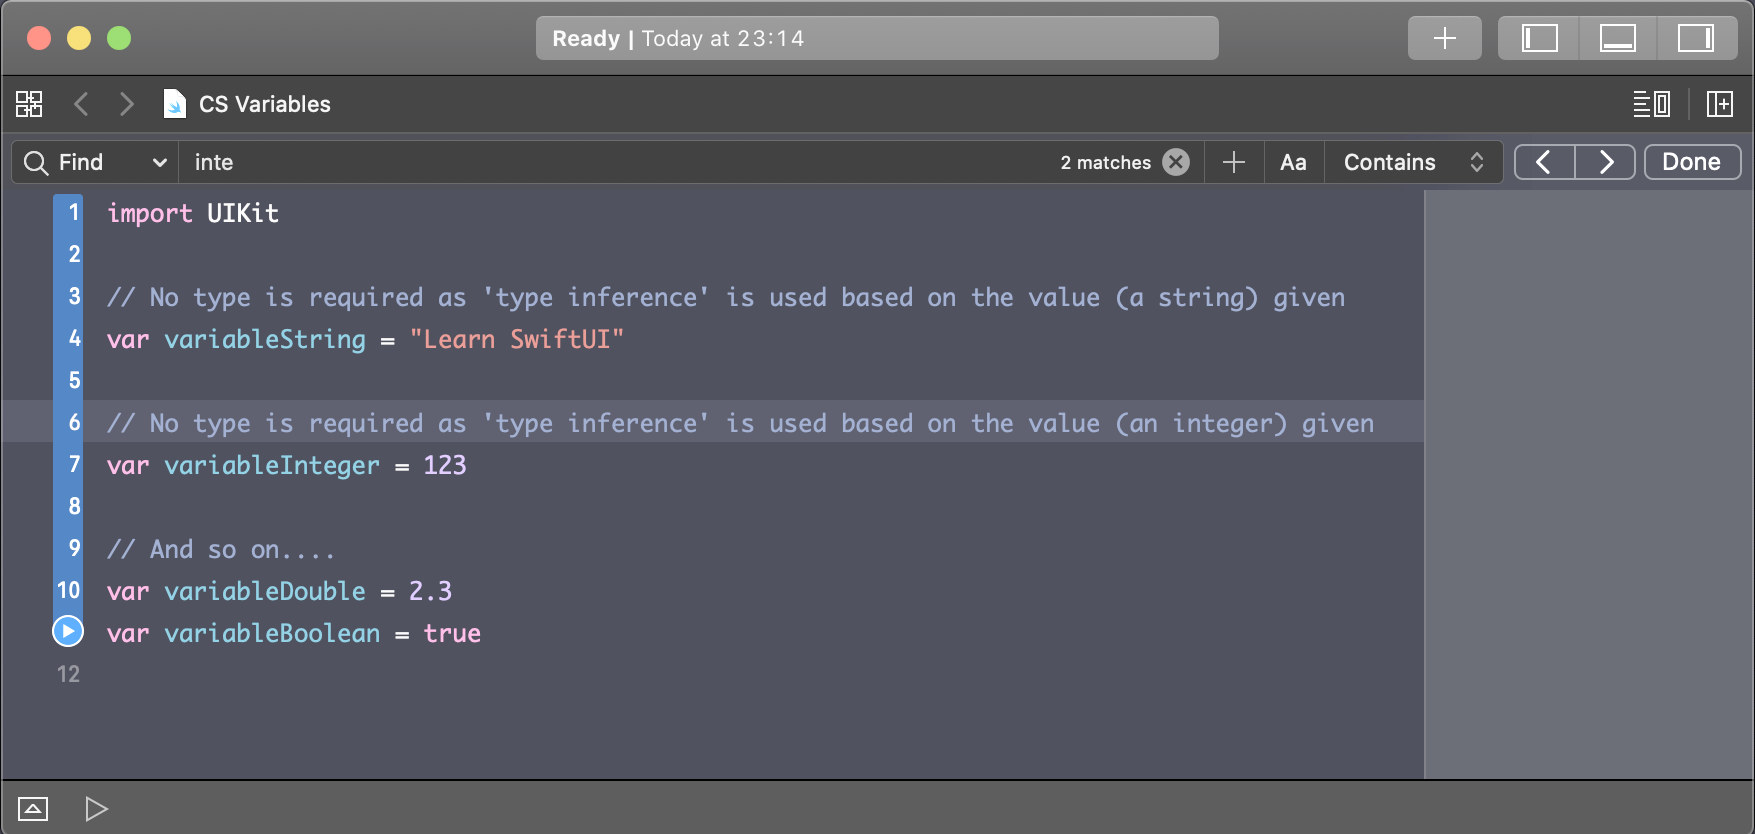Click variableInteger identifier on line 7
This screenshot has height=834, width=1755.
(272, 466)
